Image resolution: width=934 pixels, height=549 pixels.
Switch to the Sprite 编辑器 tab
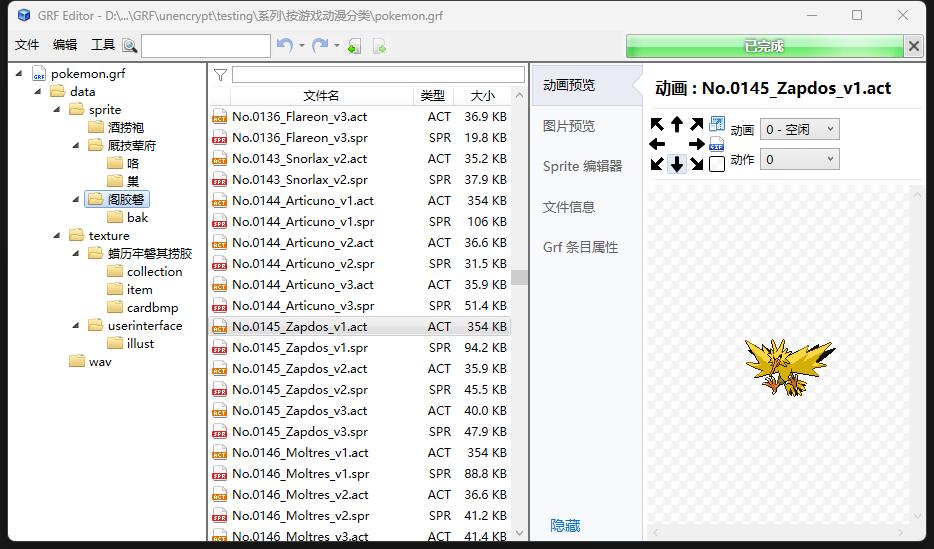point(582,166)
